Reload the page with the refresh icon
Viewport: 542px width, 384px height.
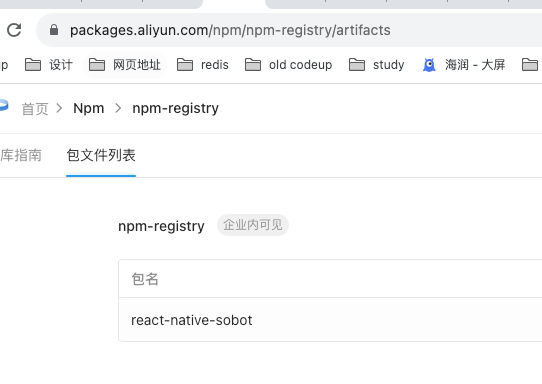click(x=14, y=30)
